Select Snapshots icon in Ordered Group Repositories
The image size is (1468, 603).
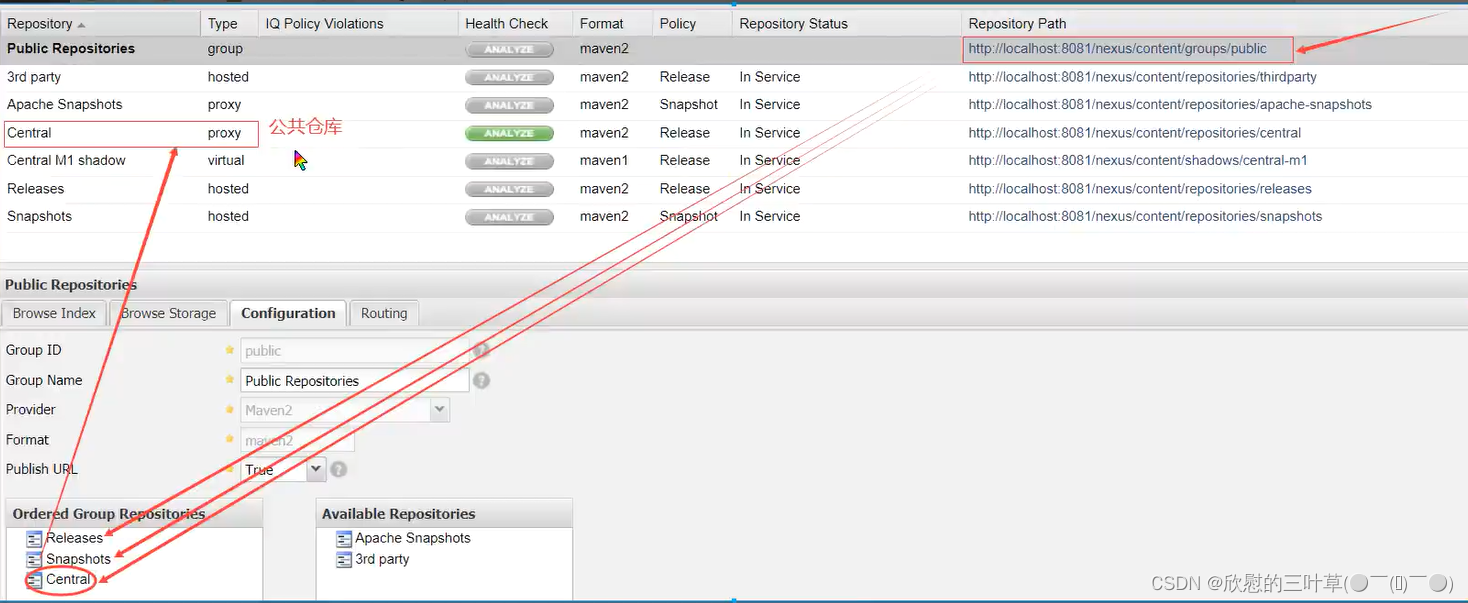35,559
